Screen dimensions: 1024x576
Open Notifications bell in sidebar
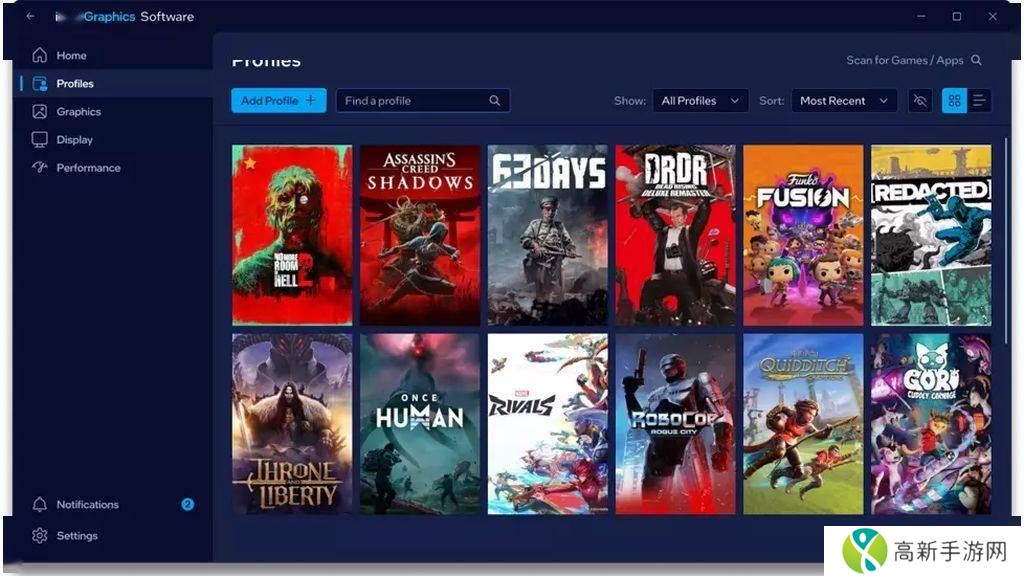40,505
